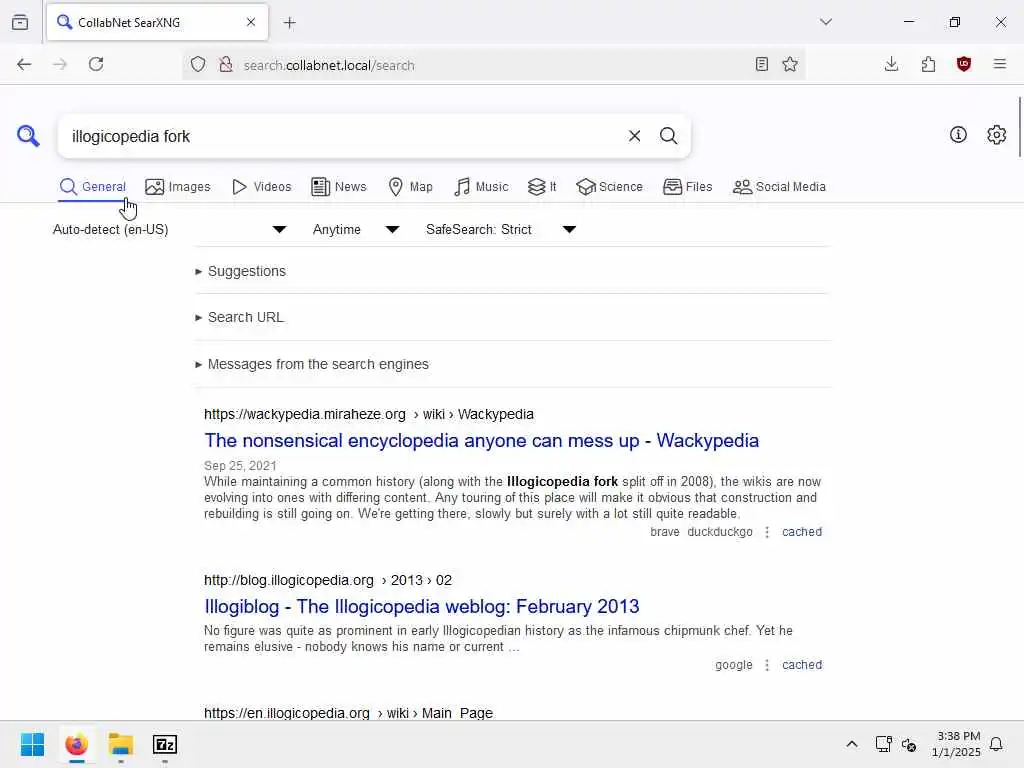Switch to Science category
Image resolution: width=1024 pixels, height=768 pixels.
[609, 187]
